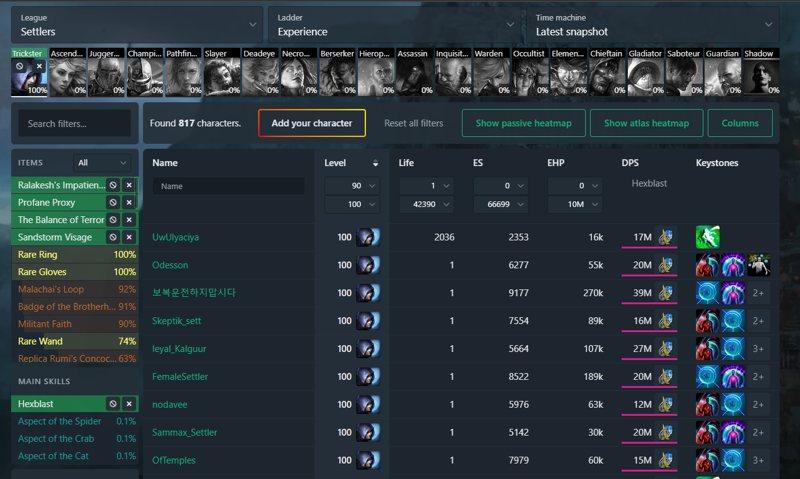The width and height of the screenshot is (800, 479).
Task: Click the Hexblast skill icon in Odesson's DPS
Action: [x=665, y=265]
